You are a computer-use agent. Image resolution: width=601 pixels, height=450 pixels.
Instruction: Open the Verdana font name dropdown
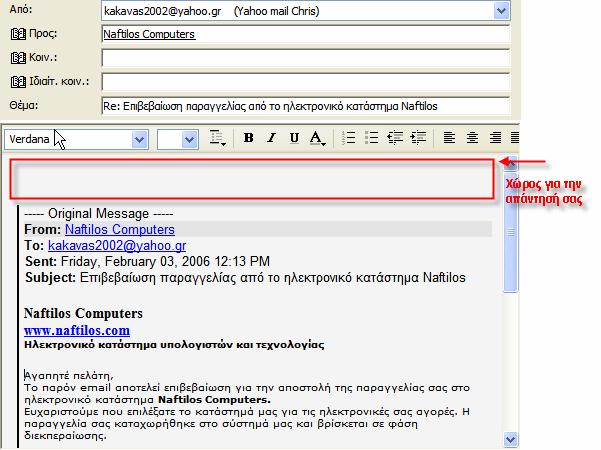point(140,139)
